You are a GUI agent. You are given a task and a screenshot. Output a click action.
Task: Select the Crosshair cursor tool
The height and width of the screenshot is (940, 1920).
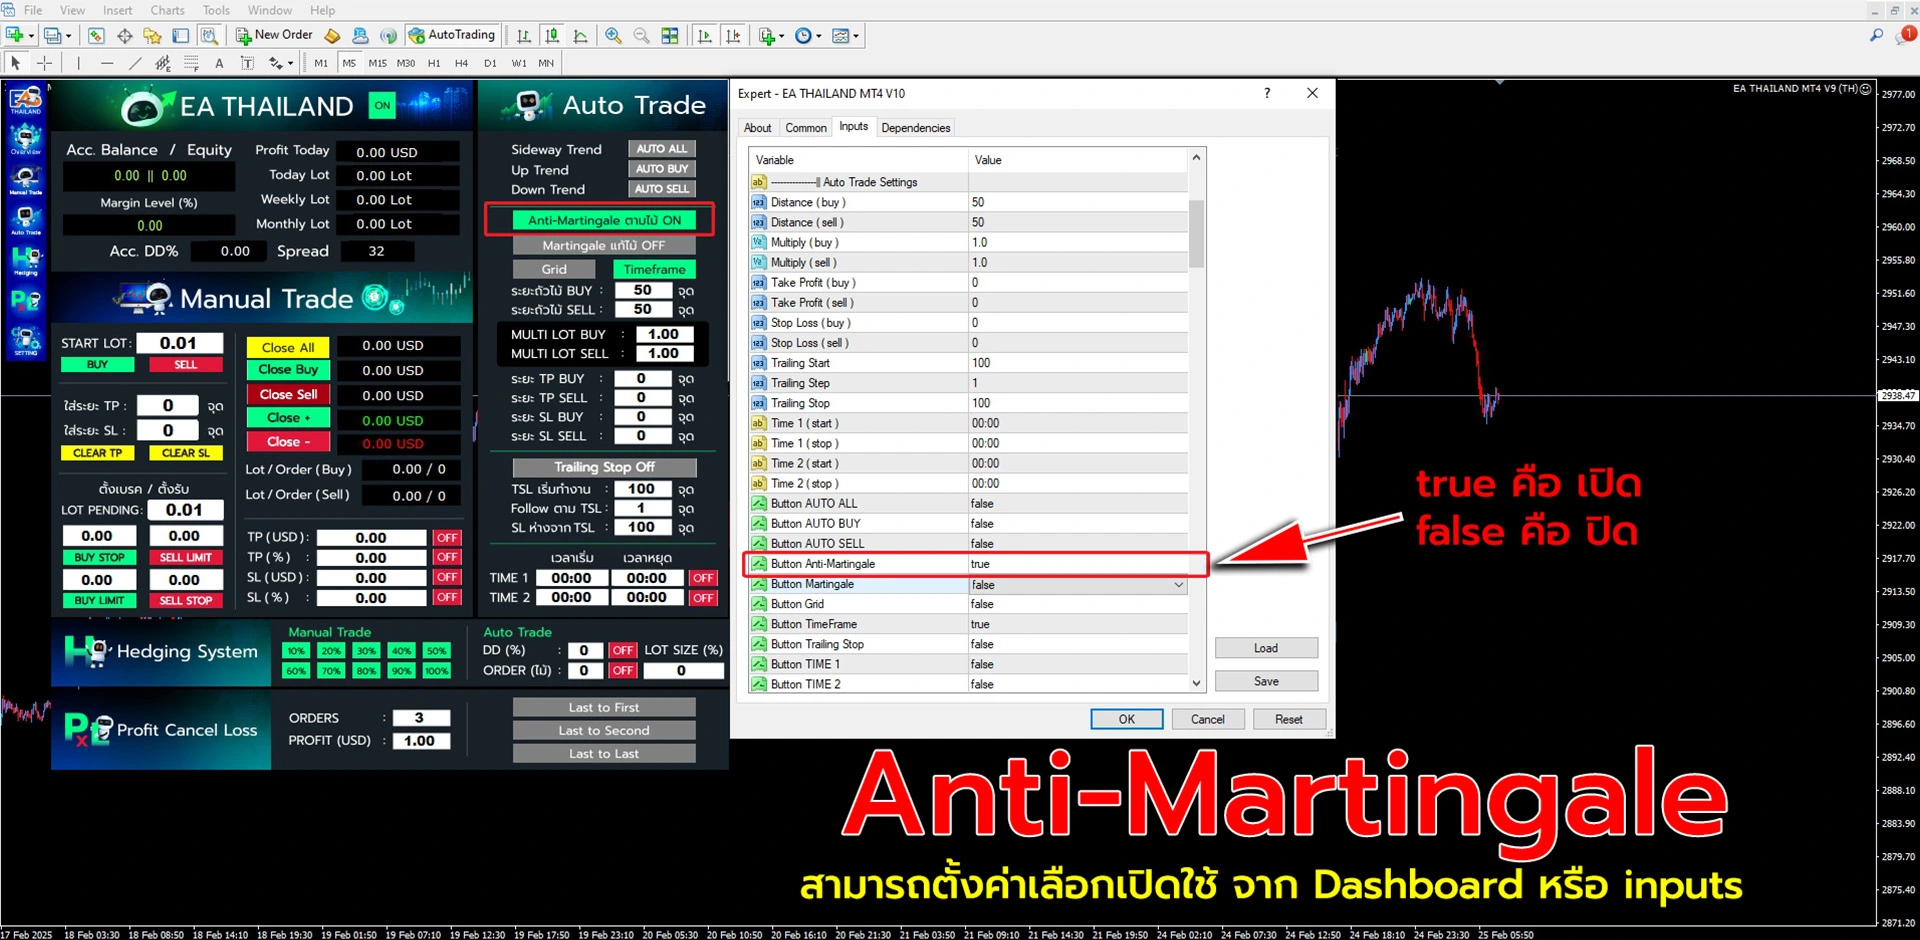pyautogui.click(x=45, y=63)
